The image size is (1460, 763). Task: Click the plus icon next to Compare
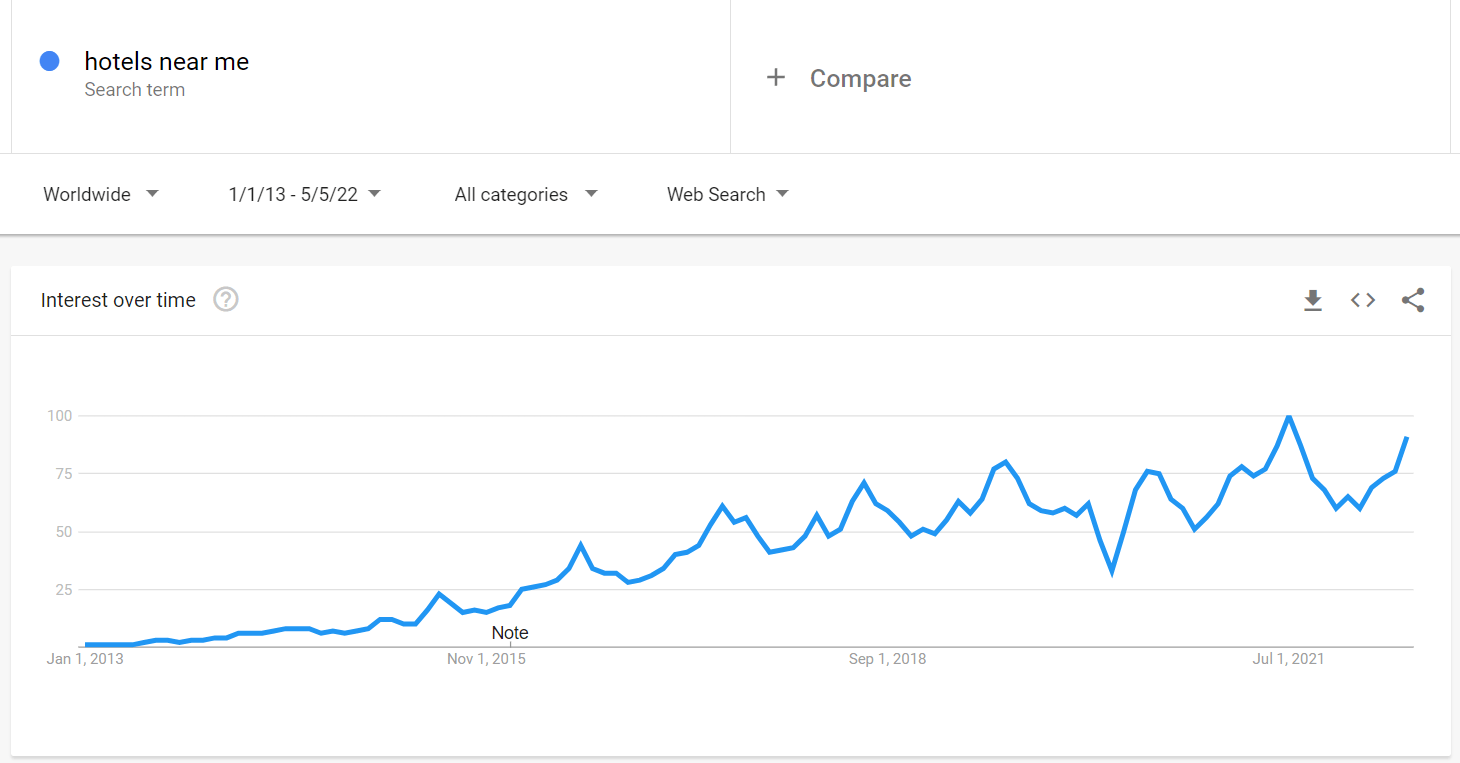776,78
